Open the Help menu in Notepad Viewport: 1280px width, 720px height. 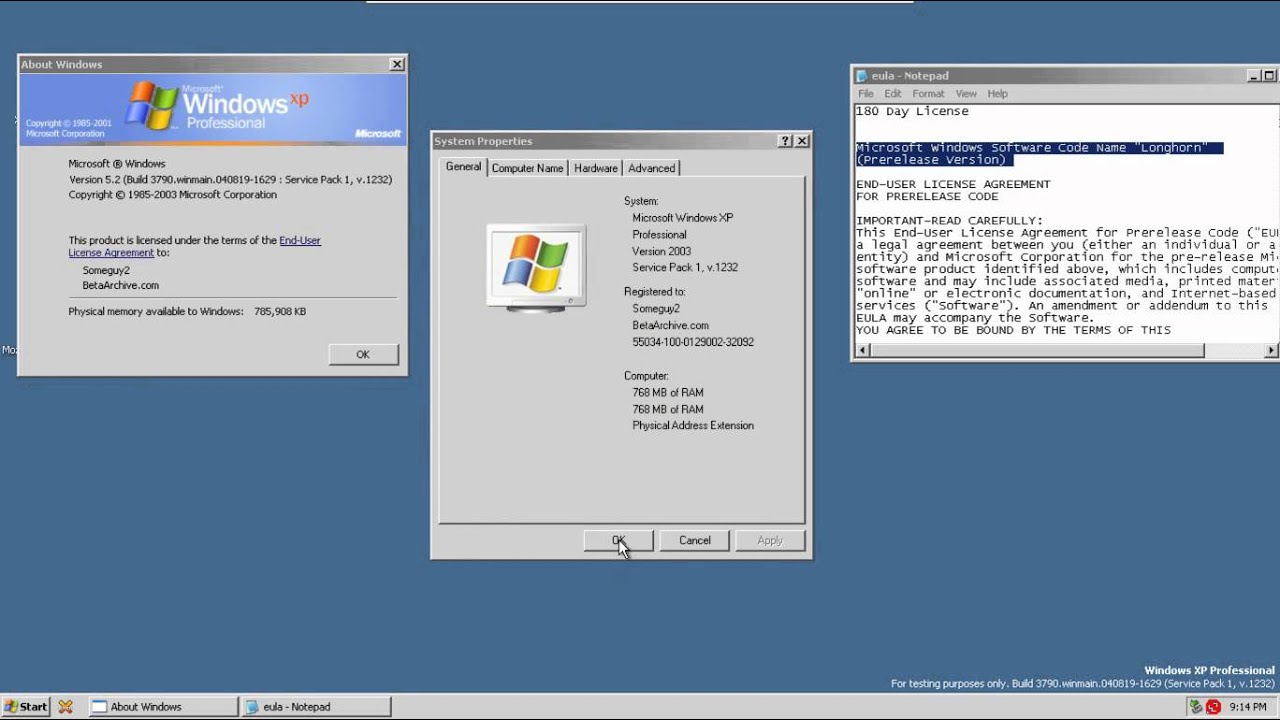click(997, 94)
